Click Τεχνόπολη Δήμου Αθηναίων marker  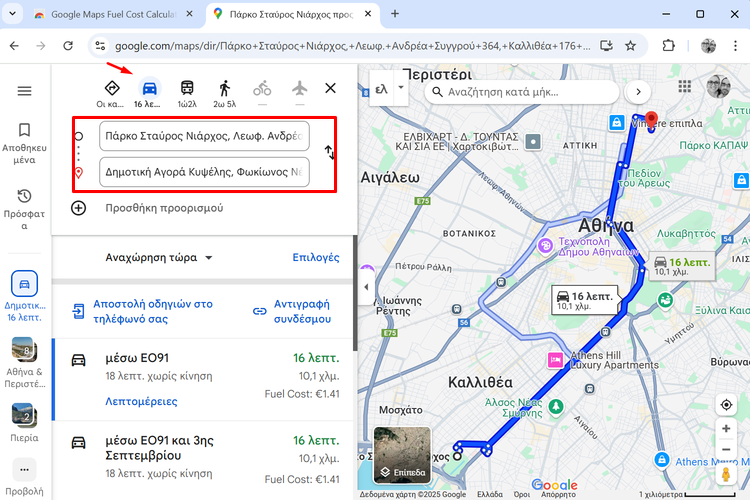click(x=545, y=245)
